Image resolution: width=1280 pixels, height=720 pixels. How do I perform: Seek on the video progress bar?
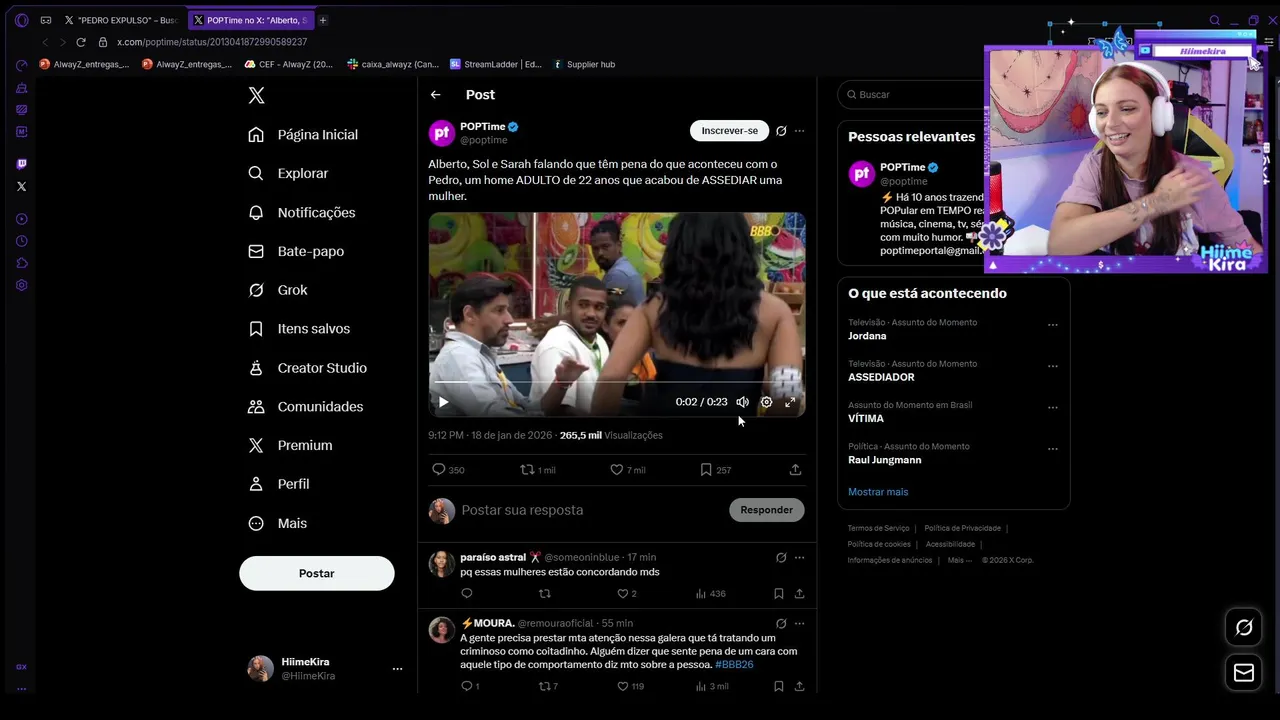[617, 382]
